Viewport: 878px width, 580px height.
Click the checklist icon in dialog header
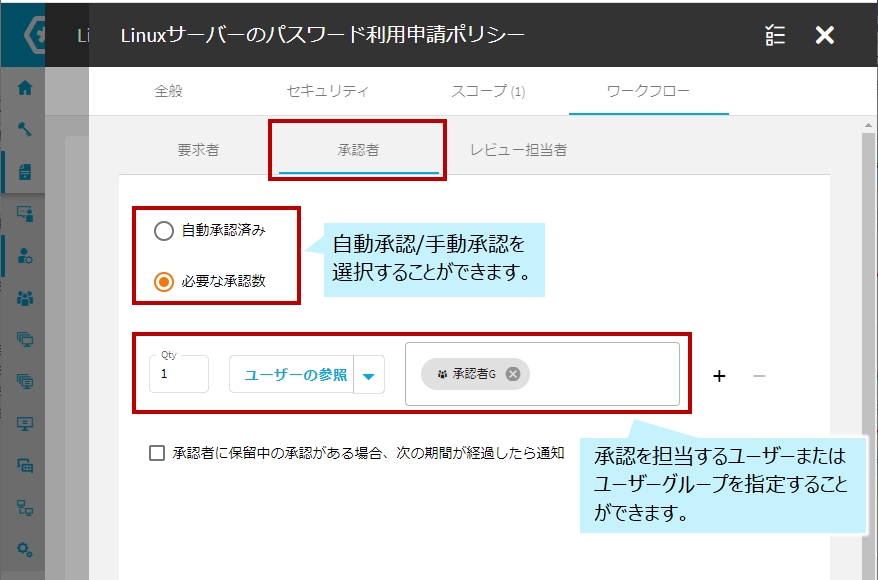775,35
